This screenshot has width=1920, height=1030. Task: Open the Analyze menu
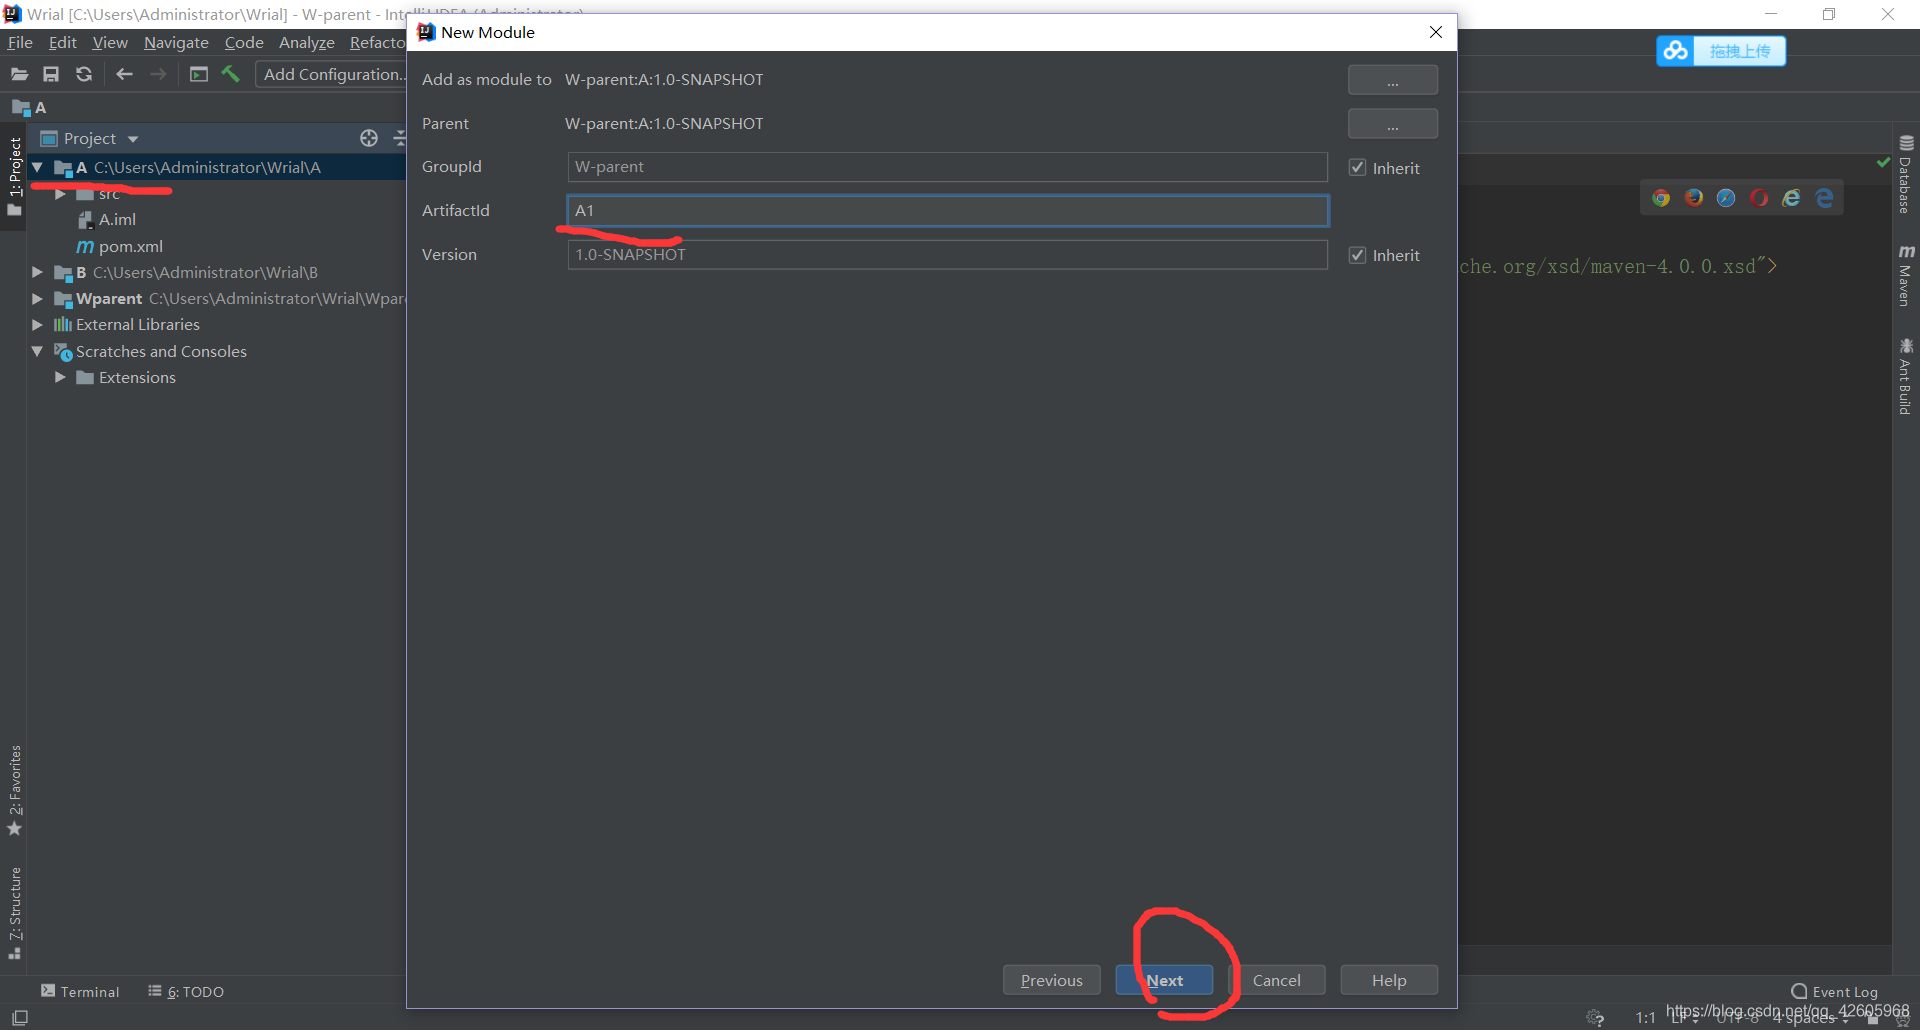(x=306, y=42)
